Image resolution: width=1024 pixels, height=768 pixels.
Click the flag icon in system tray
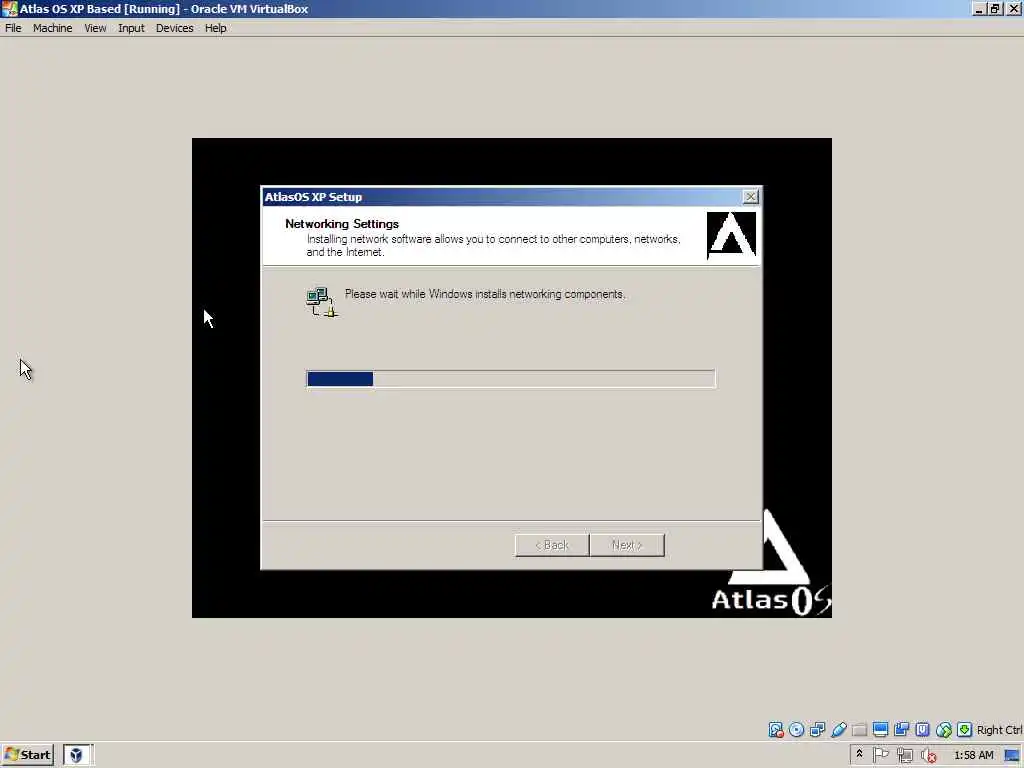coord(881,755)
